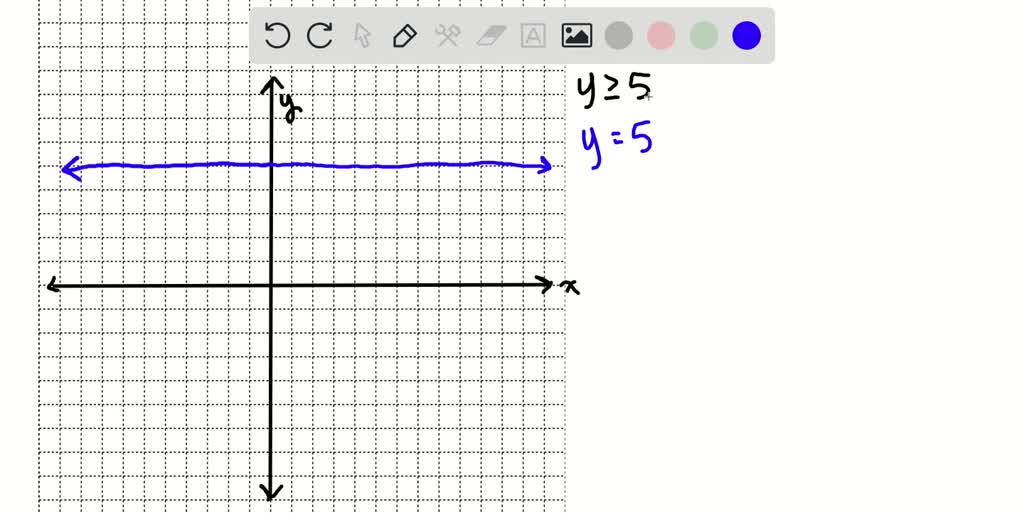Viewport: 1024px width, 514px height.
Task: Choose the pen drawing tool
Action: point(405,35)
